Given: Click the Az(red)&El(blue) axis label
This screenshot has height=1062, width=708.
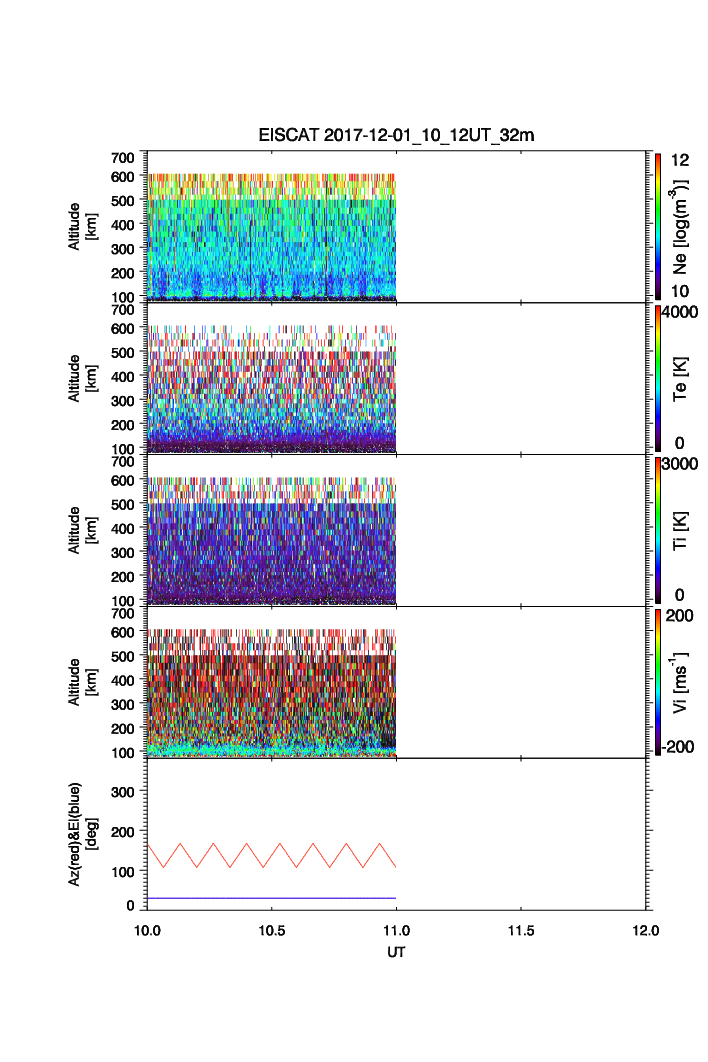Looking at the screenshot, I should tap(80, 833).
